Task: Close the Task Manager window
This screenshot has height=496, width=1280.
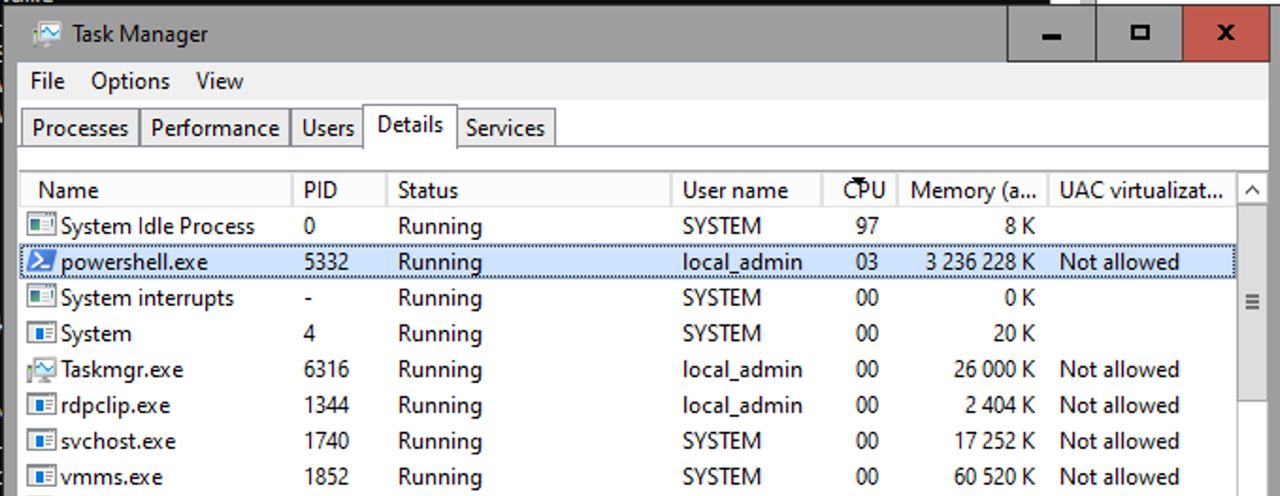Action: point(1225,33)
